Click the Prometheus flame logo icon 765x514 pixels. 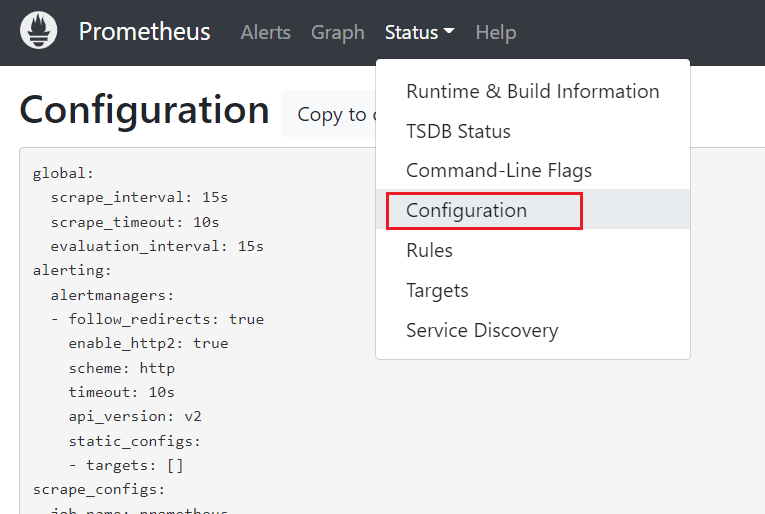[39, 32]
